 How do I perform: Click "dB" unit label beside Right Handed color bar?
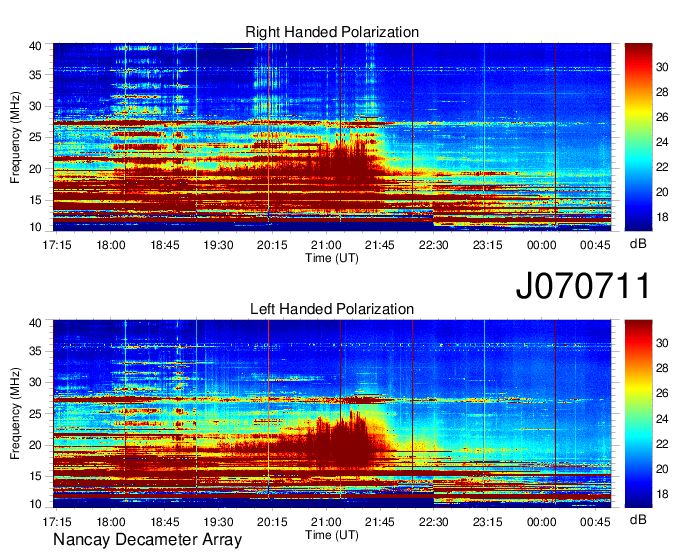638,244
